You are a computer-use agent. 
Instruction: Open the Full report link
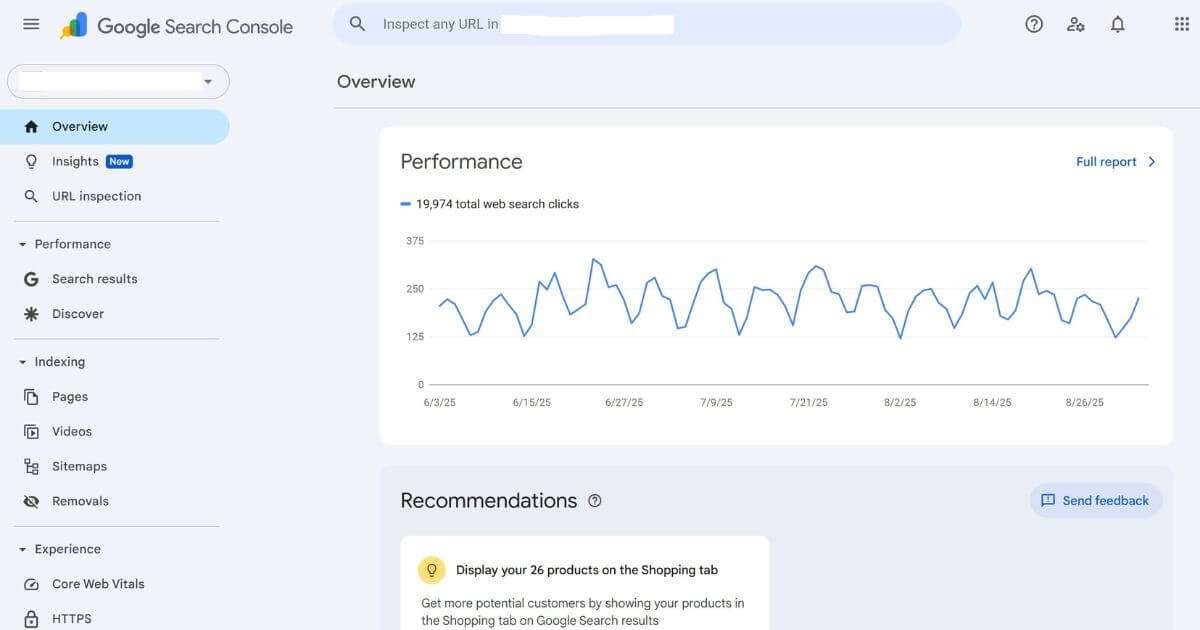(x=1106, y=161)
